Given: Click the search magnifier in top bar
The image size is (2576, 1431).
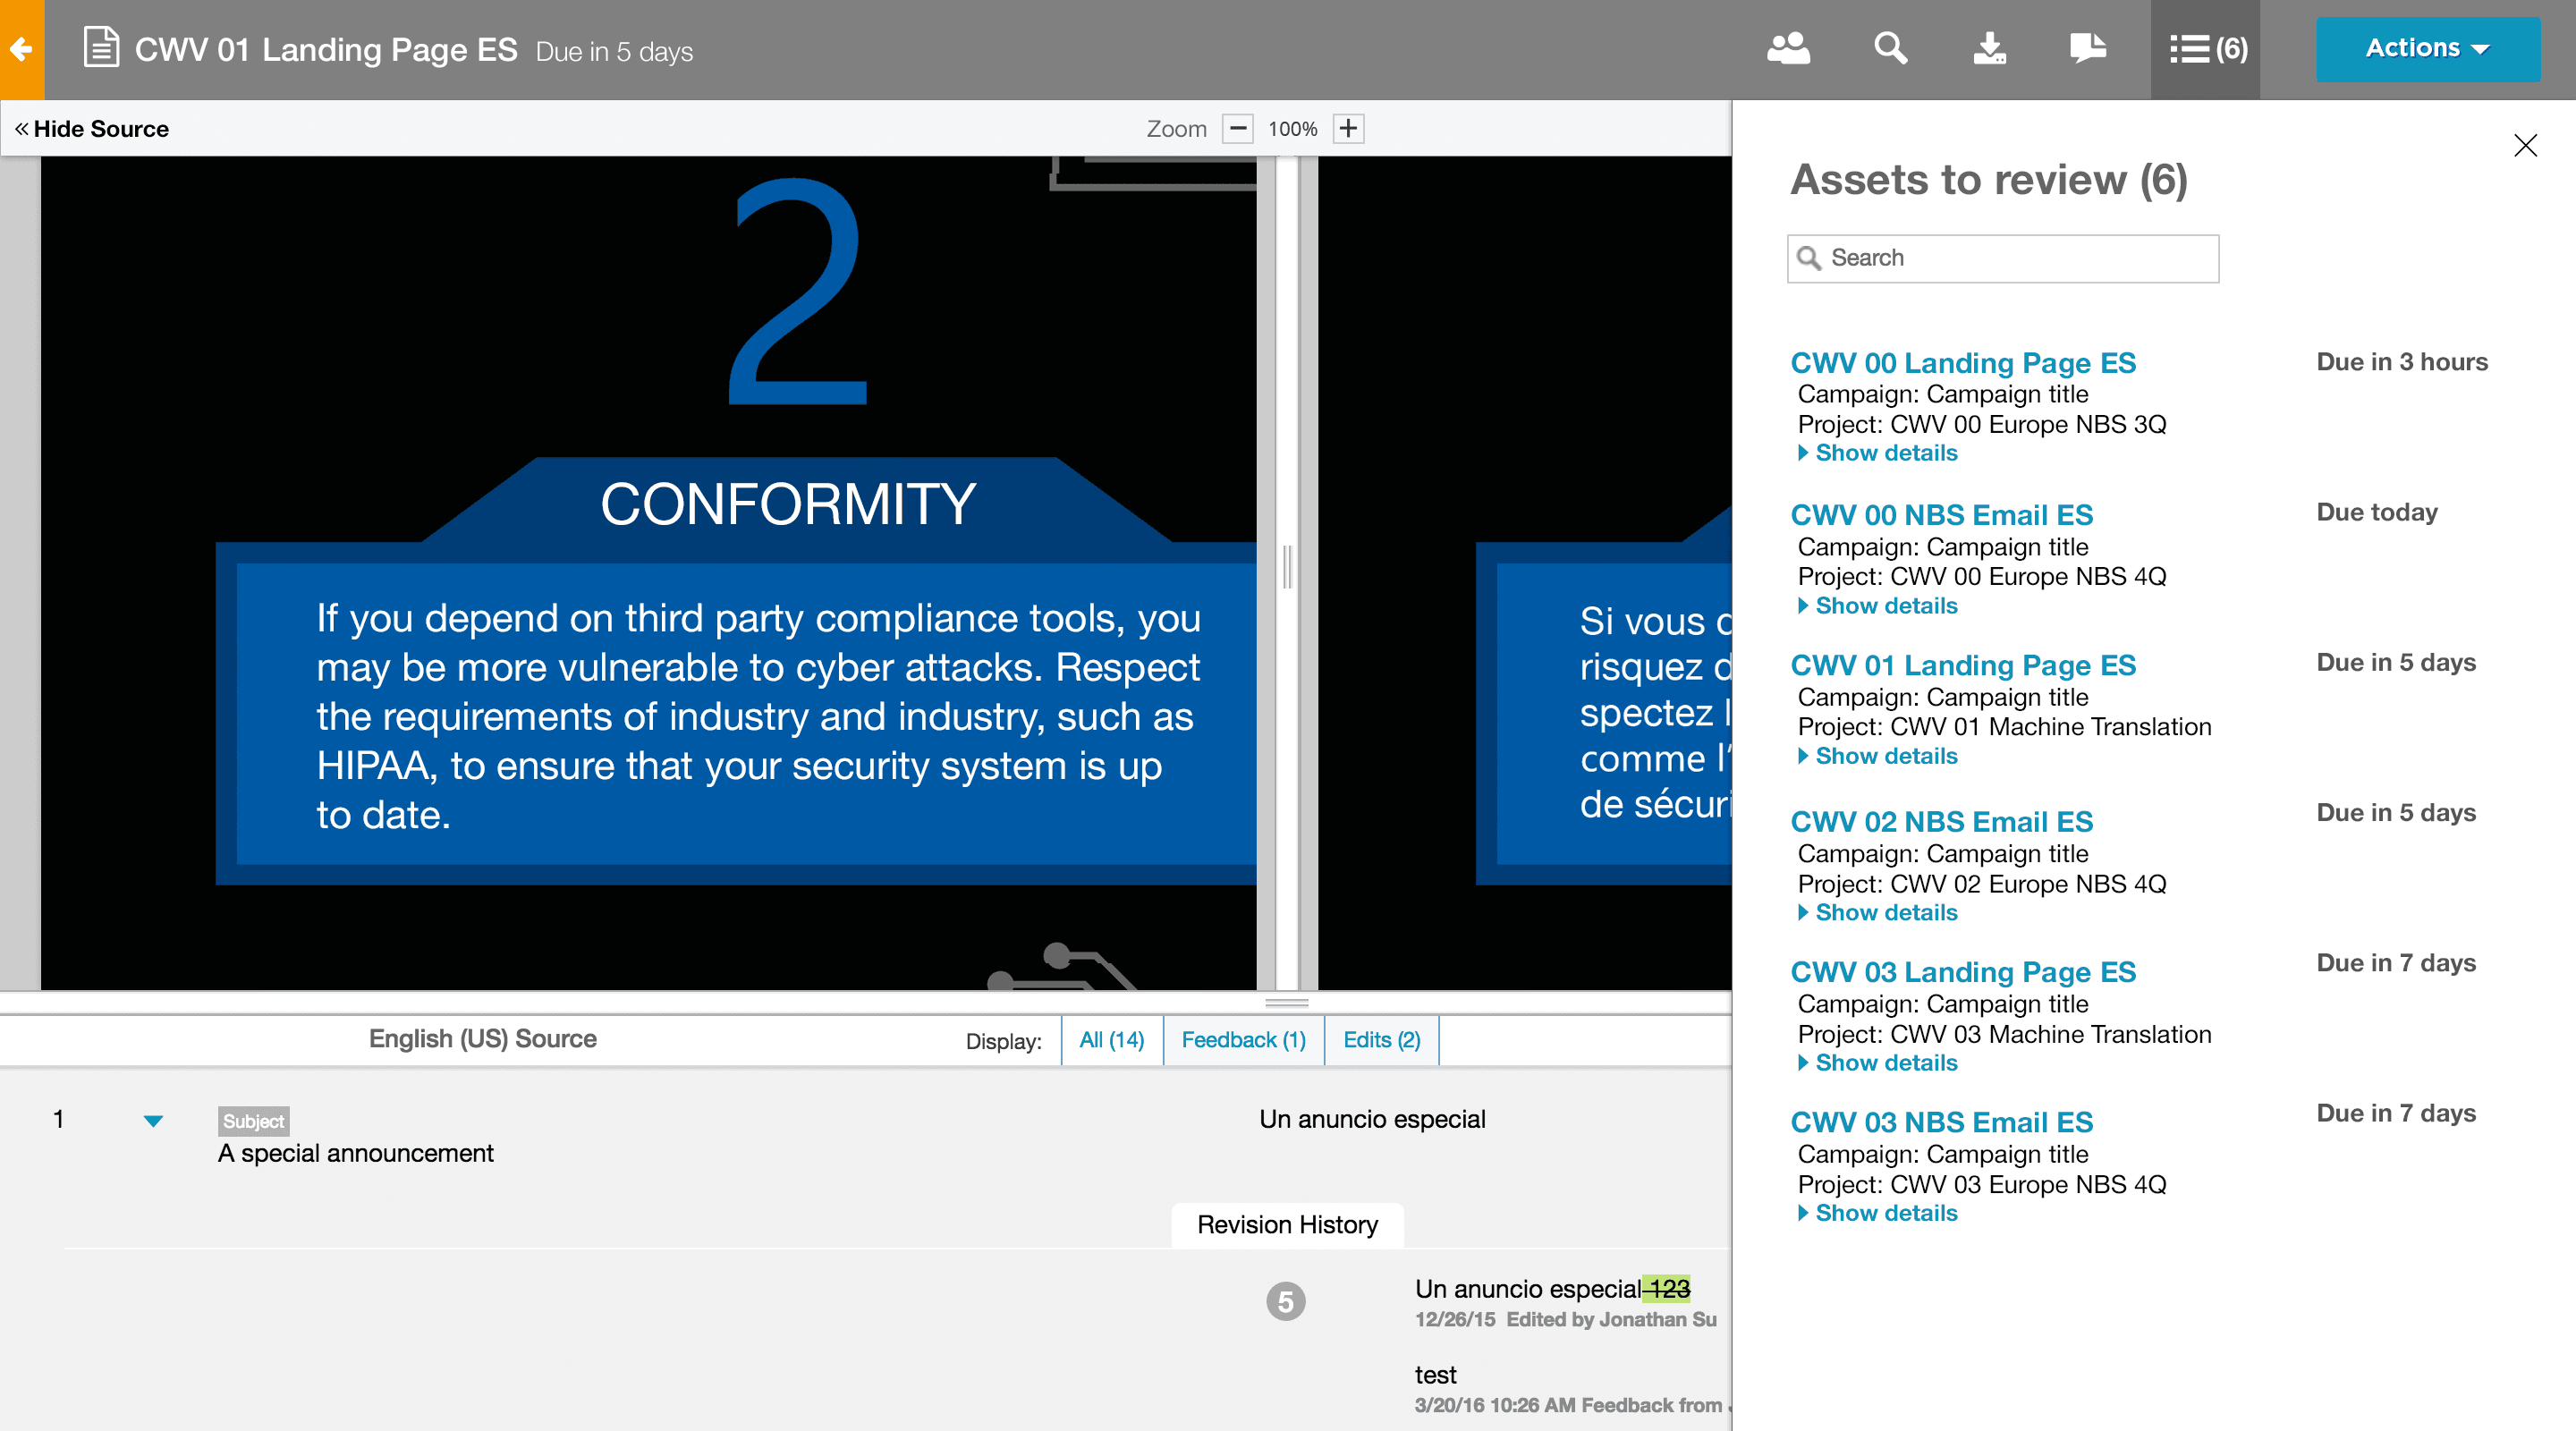Looking at the screenshot, I should 1890,49.
